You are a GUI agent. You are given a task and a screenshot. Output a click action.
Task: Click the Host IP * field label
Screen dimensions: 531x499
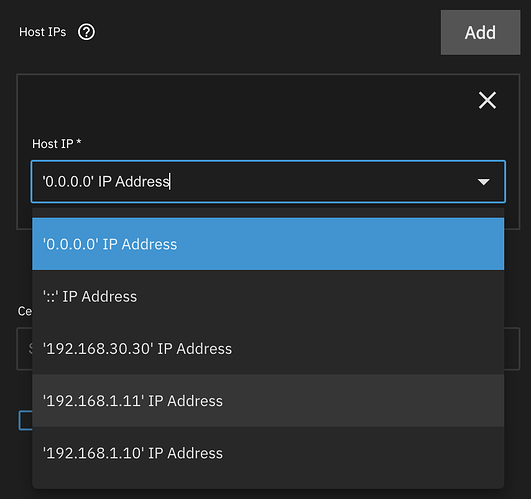click(57, 144)
